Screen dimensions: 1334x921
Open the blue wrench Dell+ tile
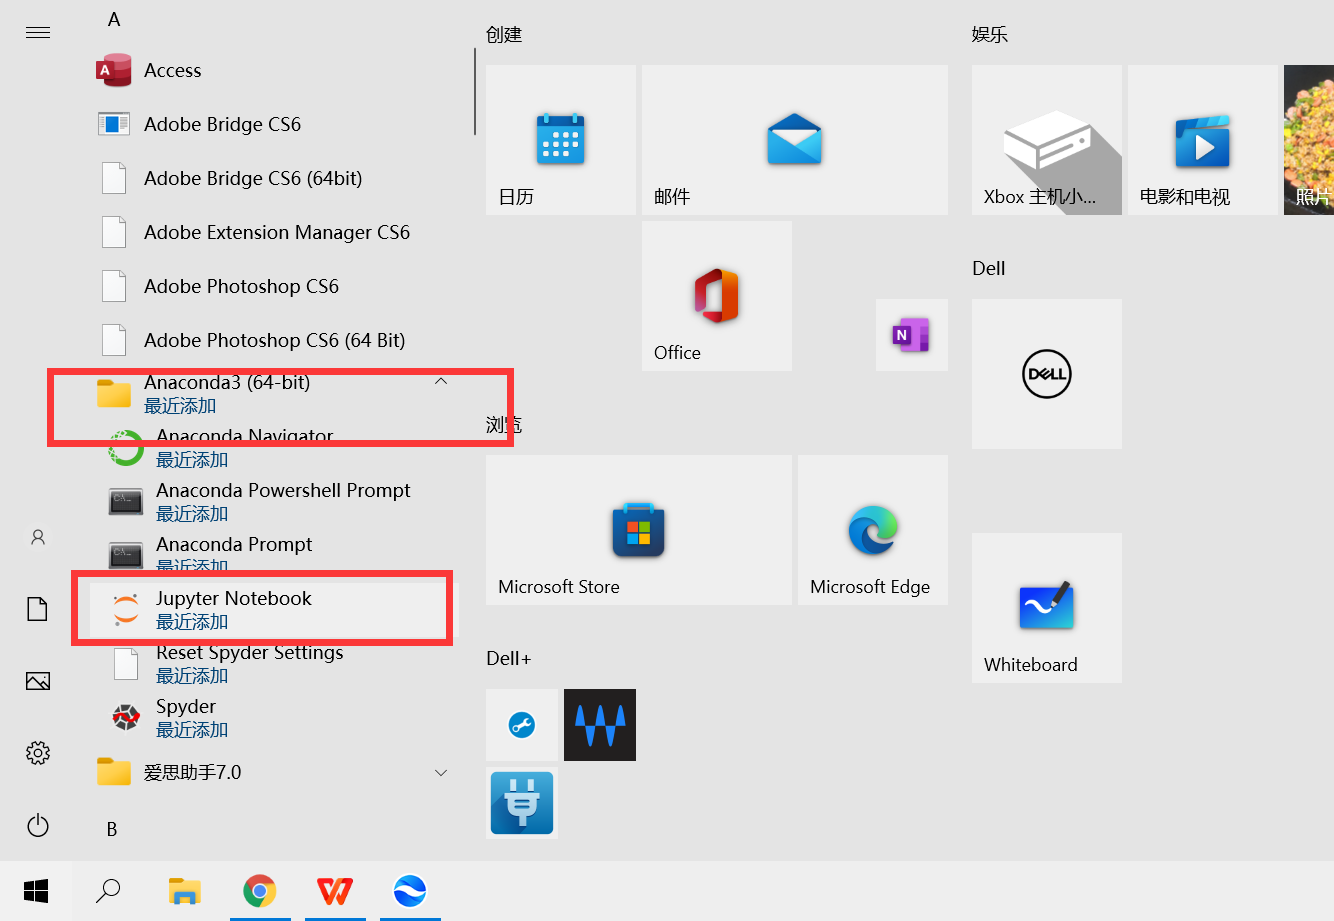522,725
